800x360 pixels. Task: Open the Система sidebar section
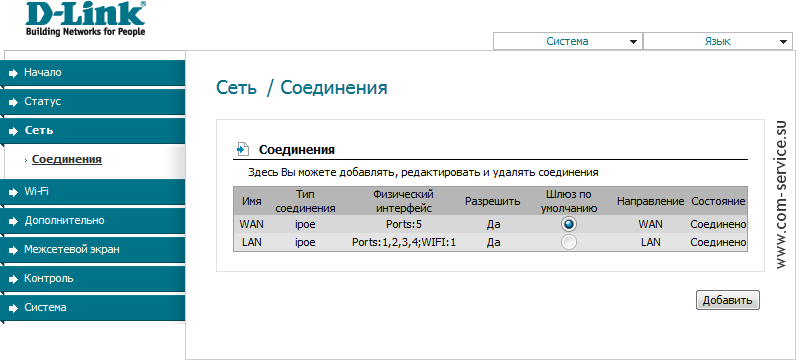coord(92,308)
